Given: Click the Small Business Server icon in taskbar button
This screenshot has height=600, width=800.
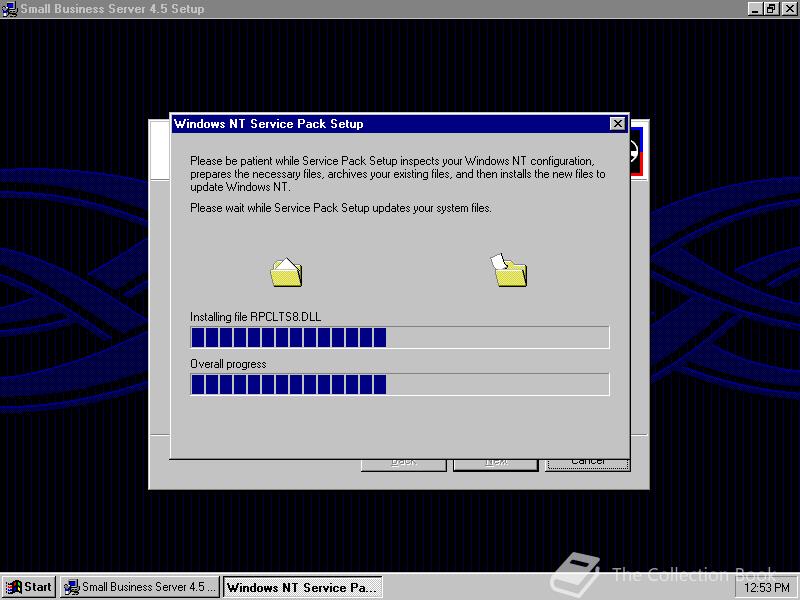Looking at the screenshot, I should tap(71, 587).
